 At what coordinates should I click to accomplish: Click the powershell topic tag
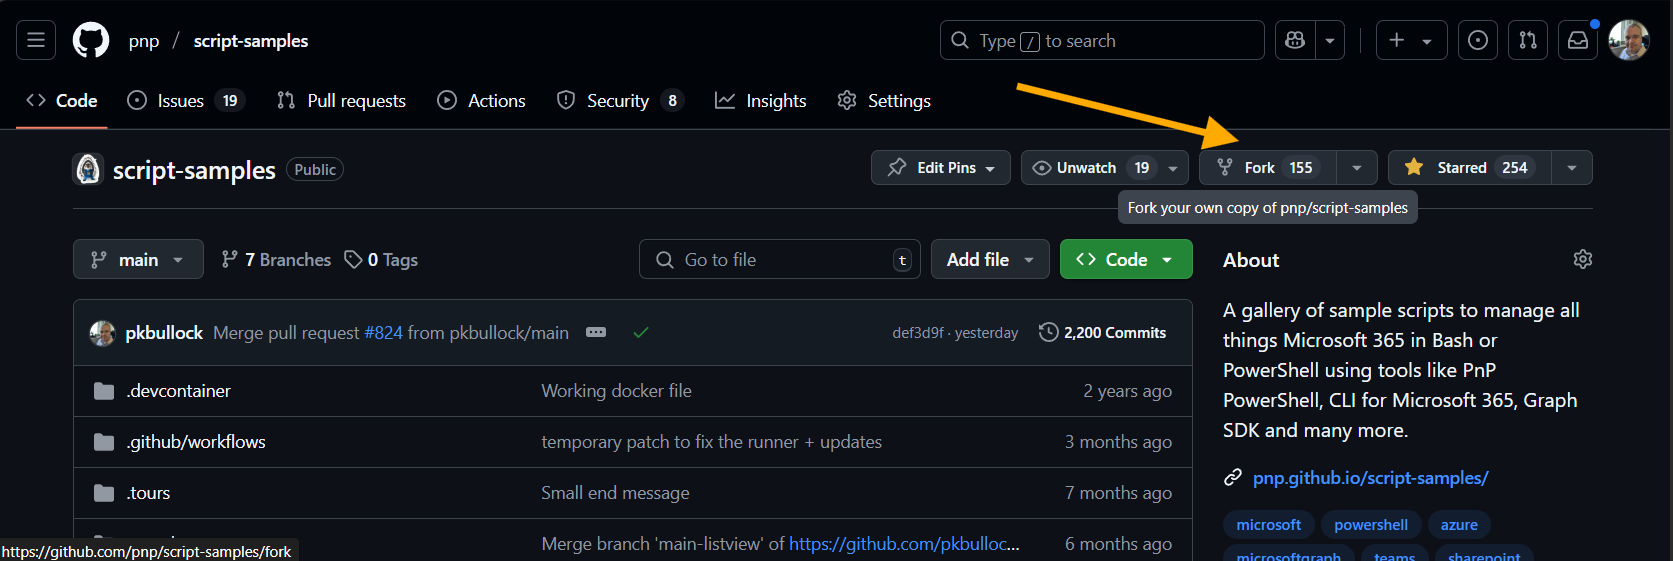point(1371,525)
